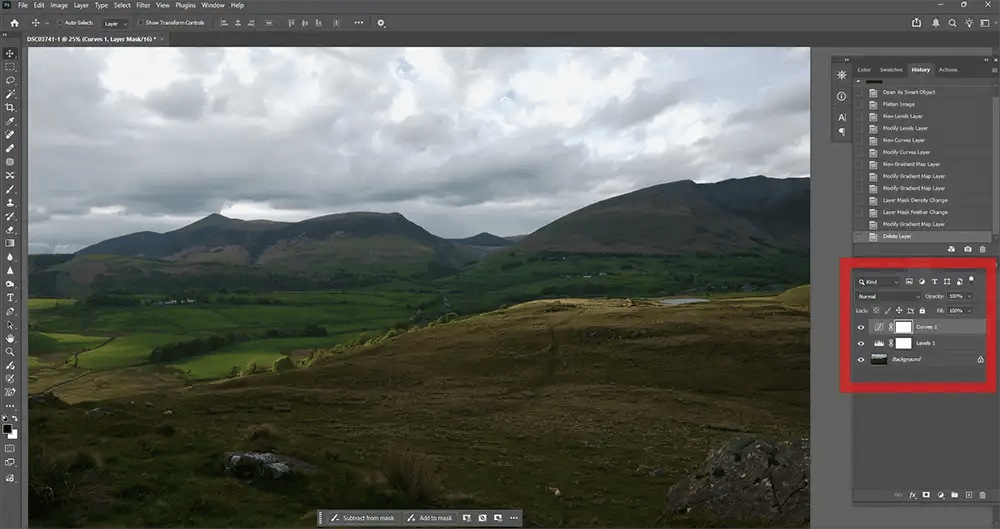Viewport: 1000px width, 529px height.
Task: Enable the Auto-Select checkbox
Action: tap(60, 23)
